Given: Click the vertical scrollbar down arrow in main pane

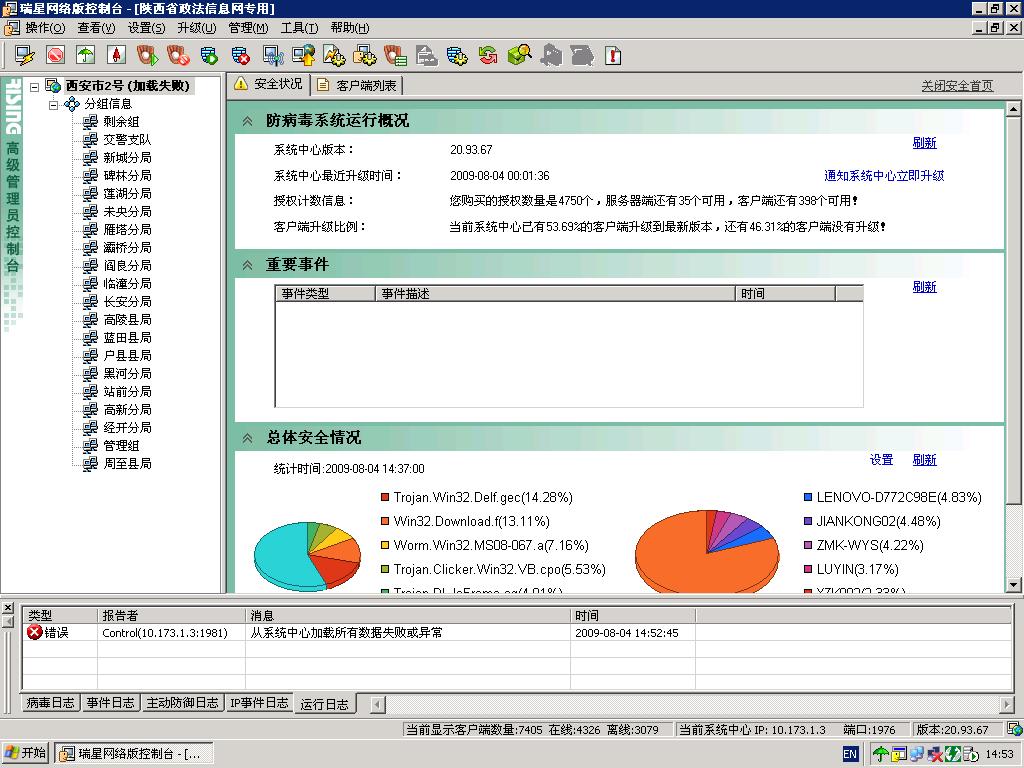Looking at the screenshot, I should pos(1013,585).
